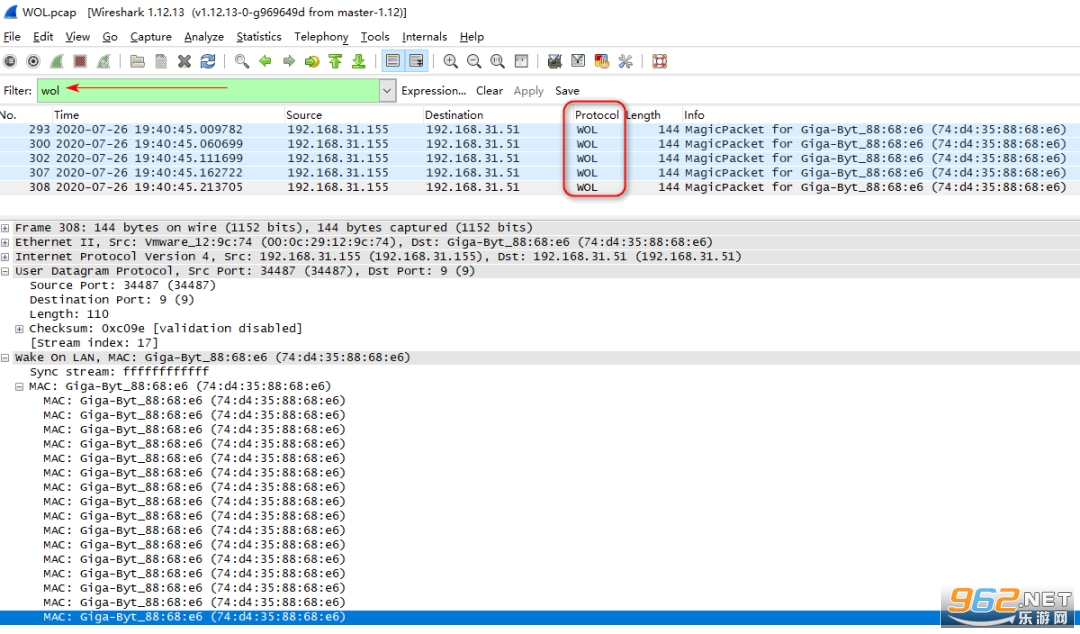The height and width of the screenshot is (634, 1080).
Task: Click the Expression... button
Action: pos(433,91)
